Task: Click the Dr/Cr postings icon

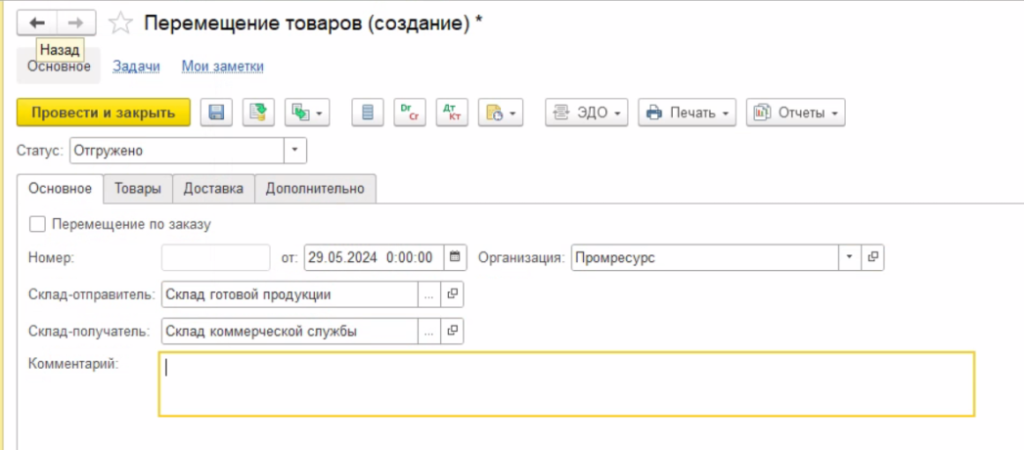Action: pyautogui.click(x=410, y=113)
